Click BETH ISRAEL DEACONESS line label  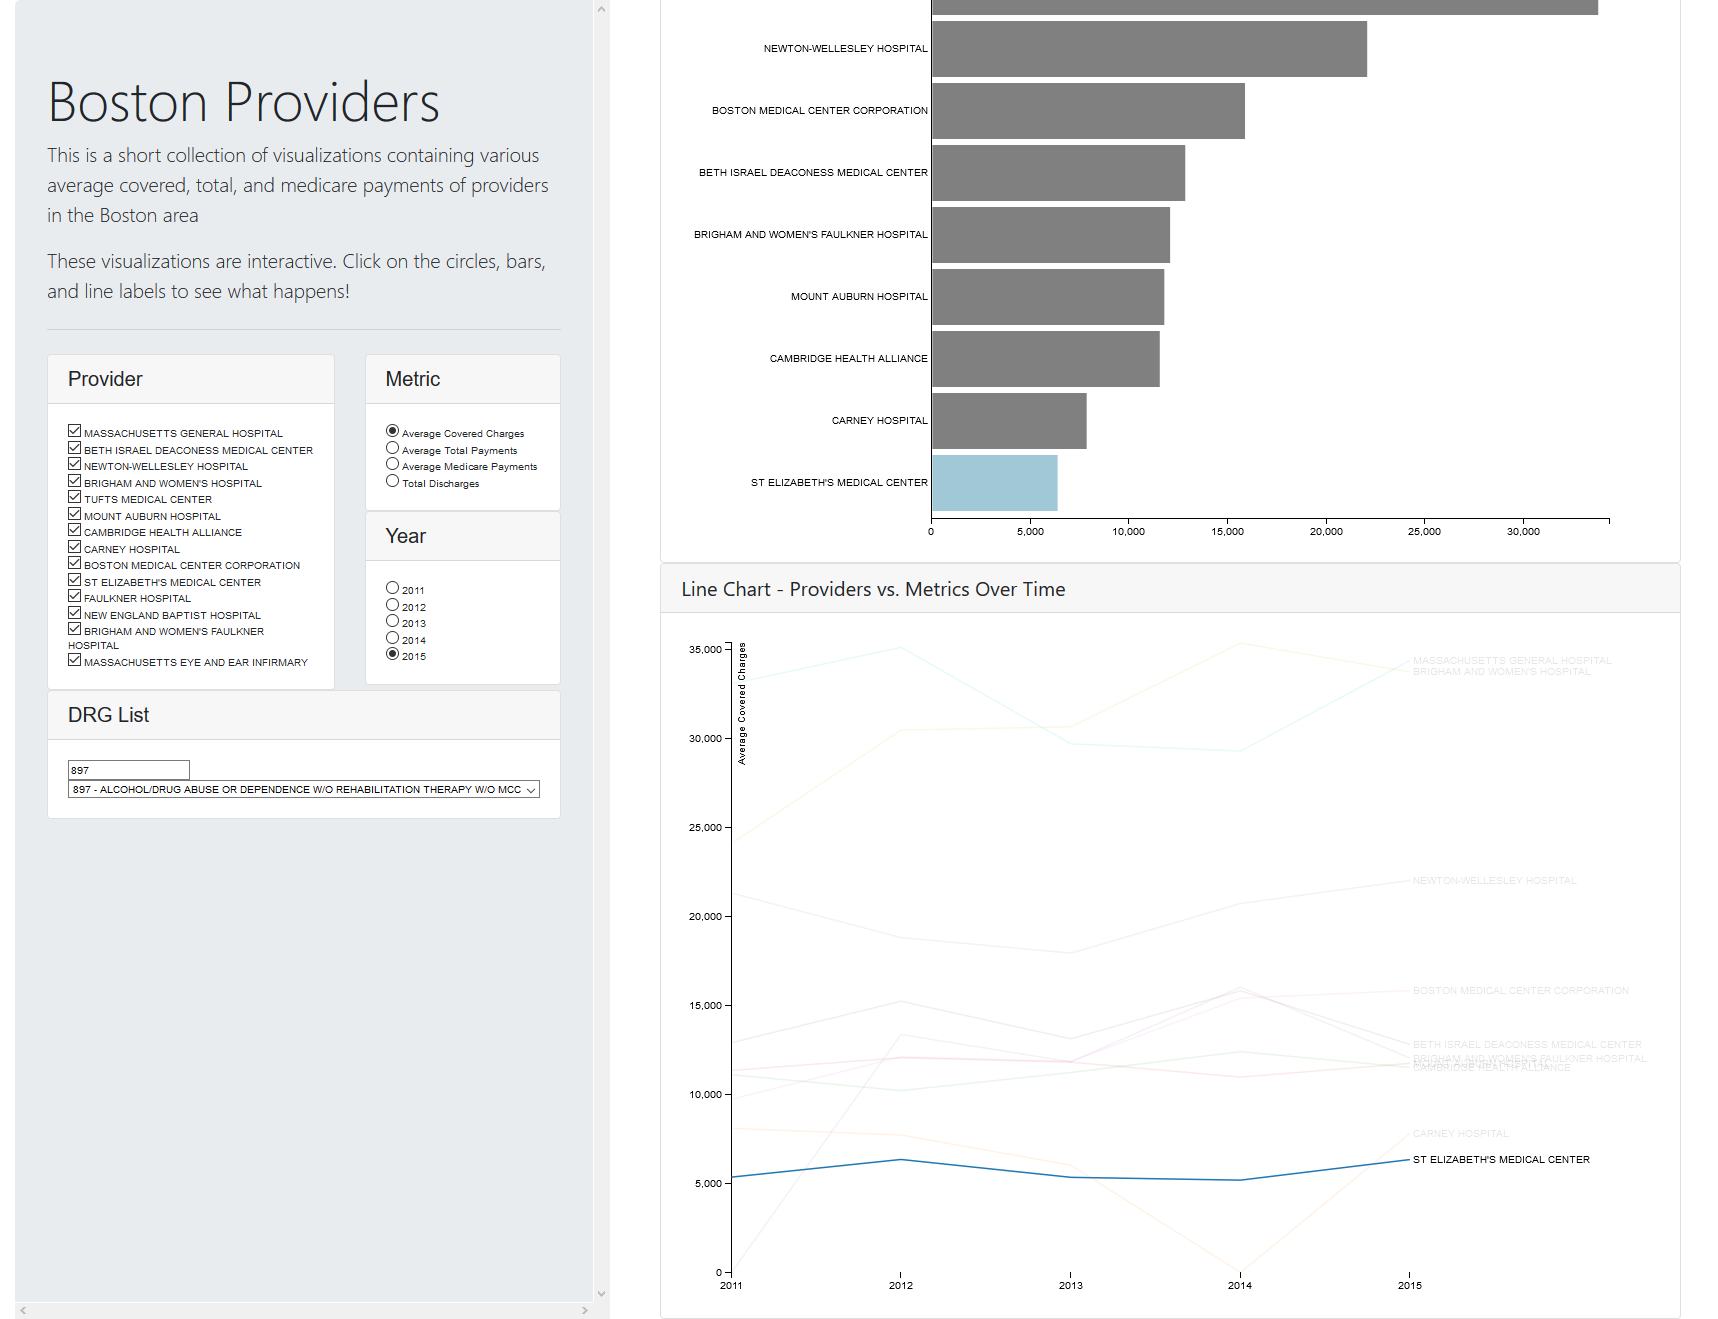[x=1527, y=1045]
